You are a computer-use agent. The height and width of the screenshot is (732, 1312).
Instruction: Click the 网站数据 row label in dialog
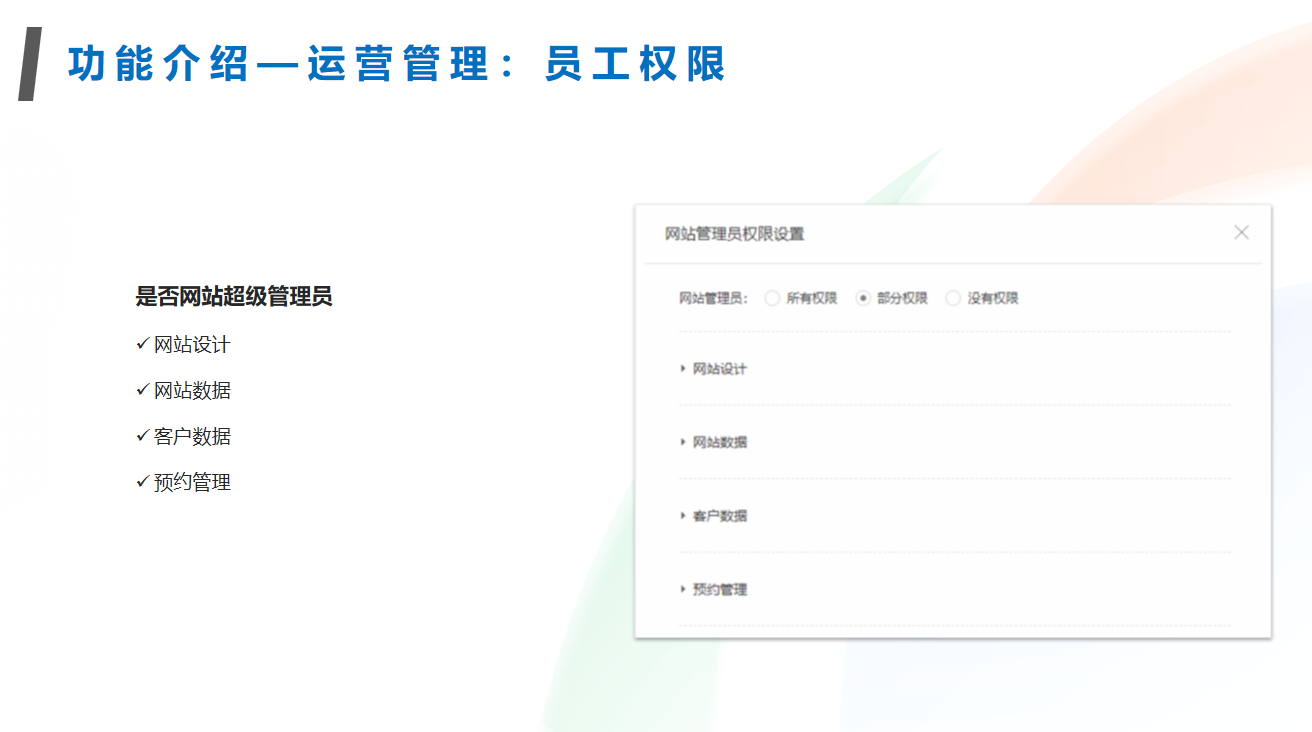click(720, 442)
